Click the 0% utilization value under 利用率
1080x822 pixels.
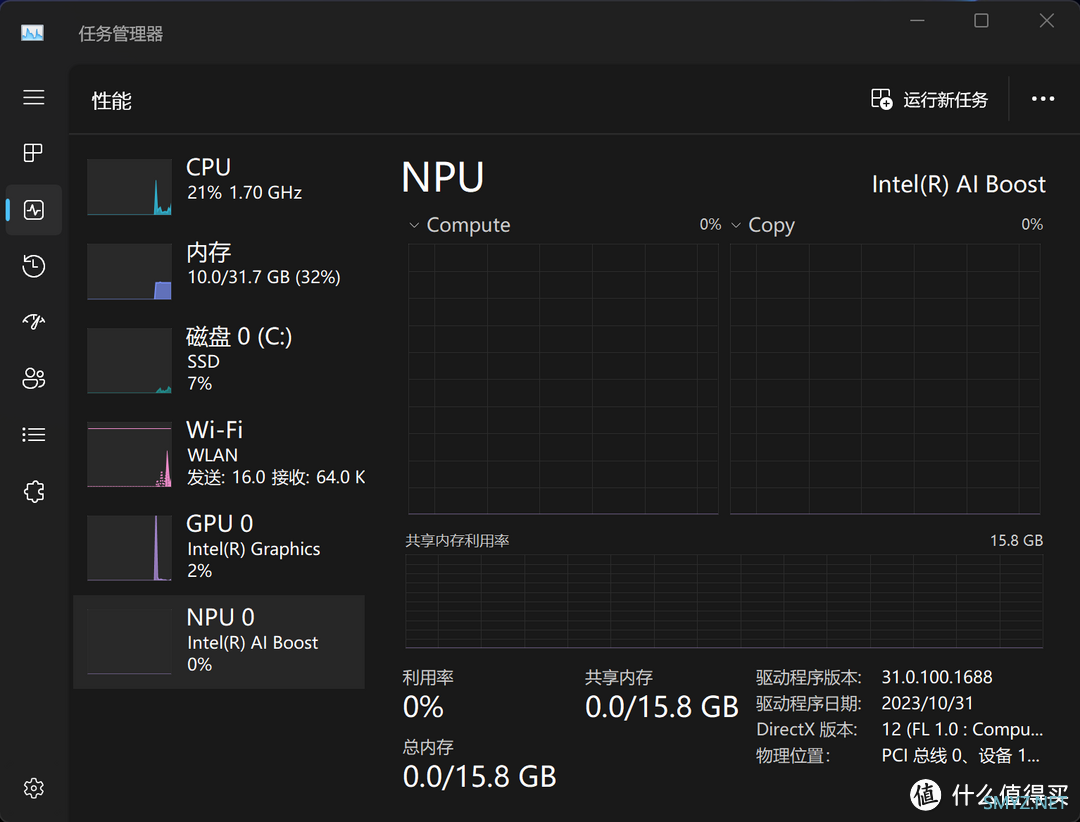423,707
